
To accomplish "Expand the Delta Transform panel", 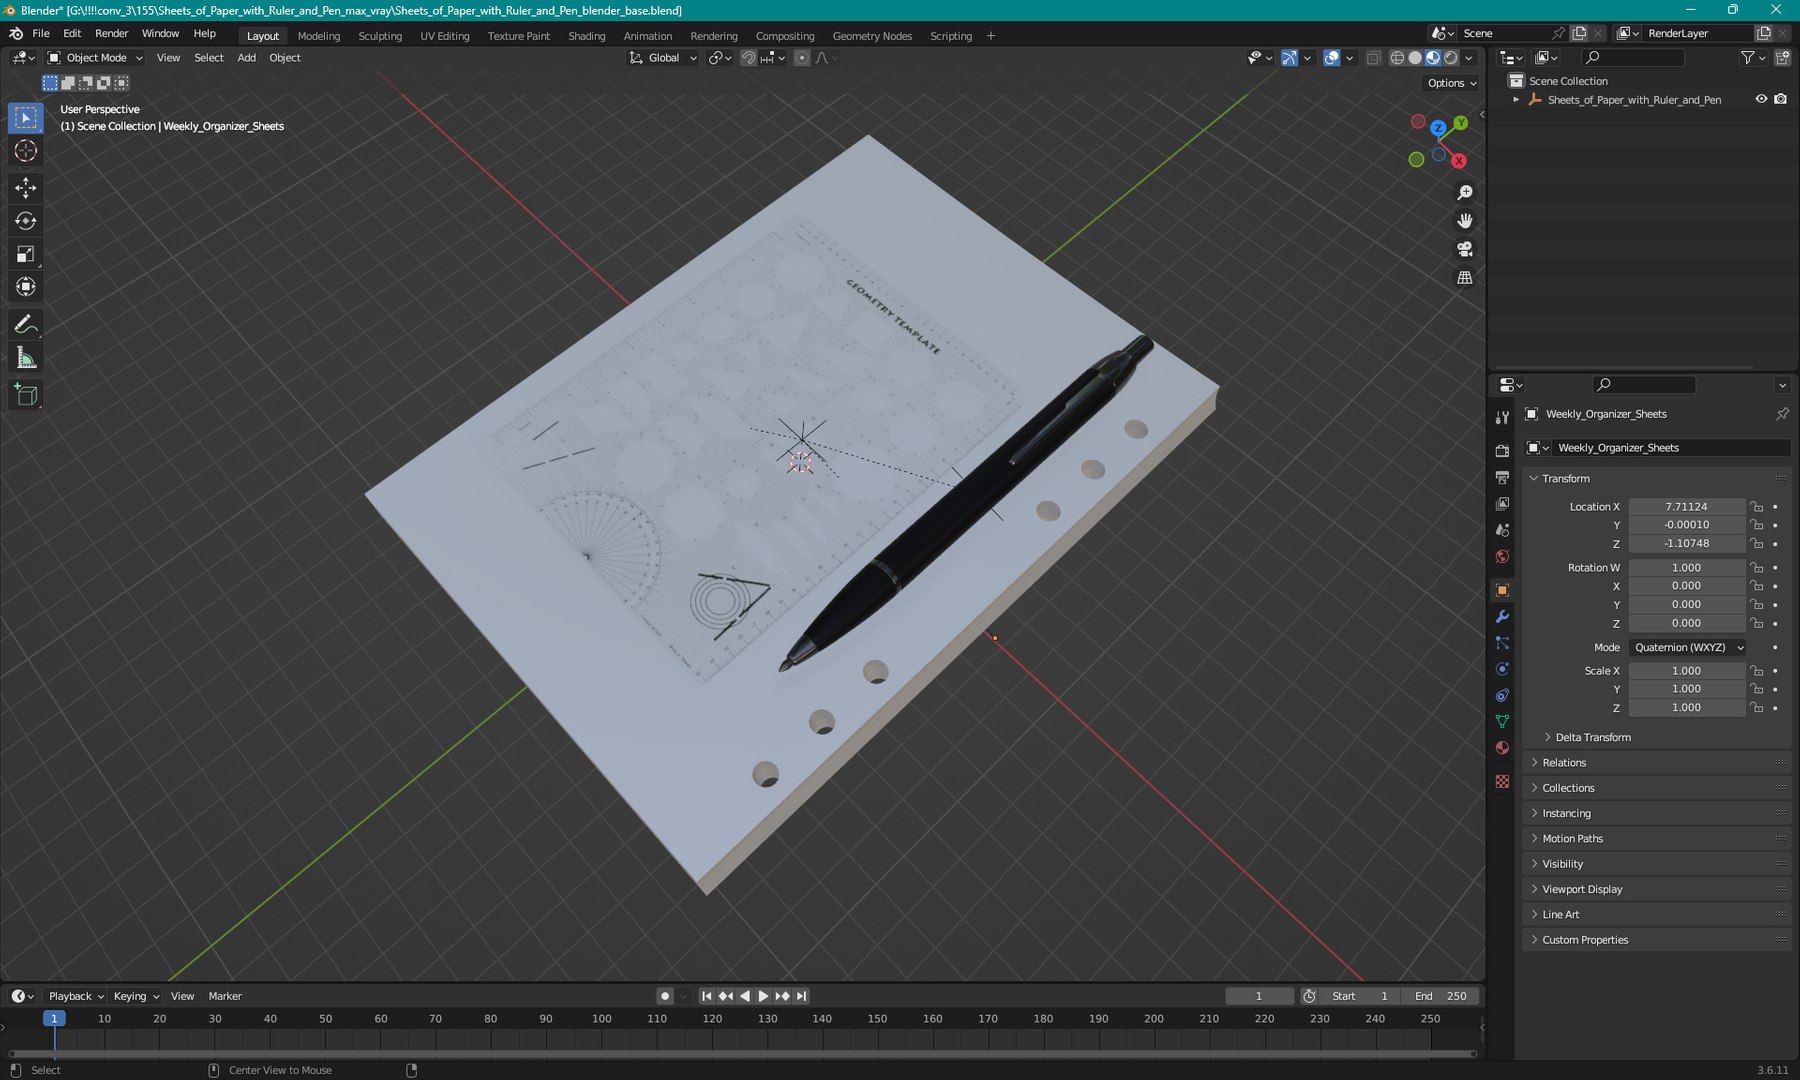I will 1592,738.
